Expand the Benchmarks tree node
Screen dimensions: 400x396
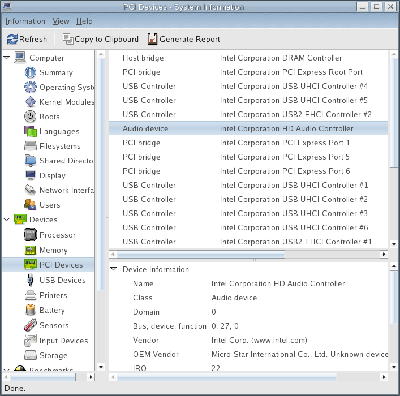point(6,370)
